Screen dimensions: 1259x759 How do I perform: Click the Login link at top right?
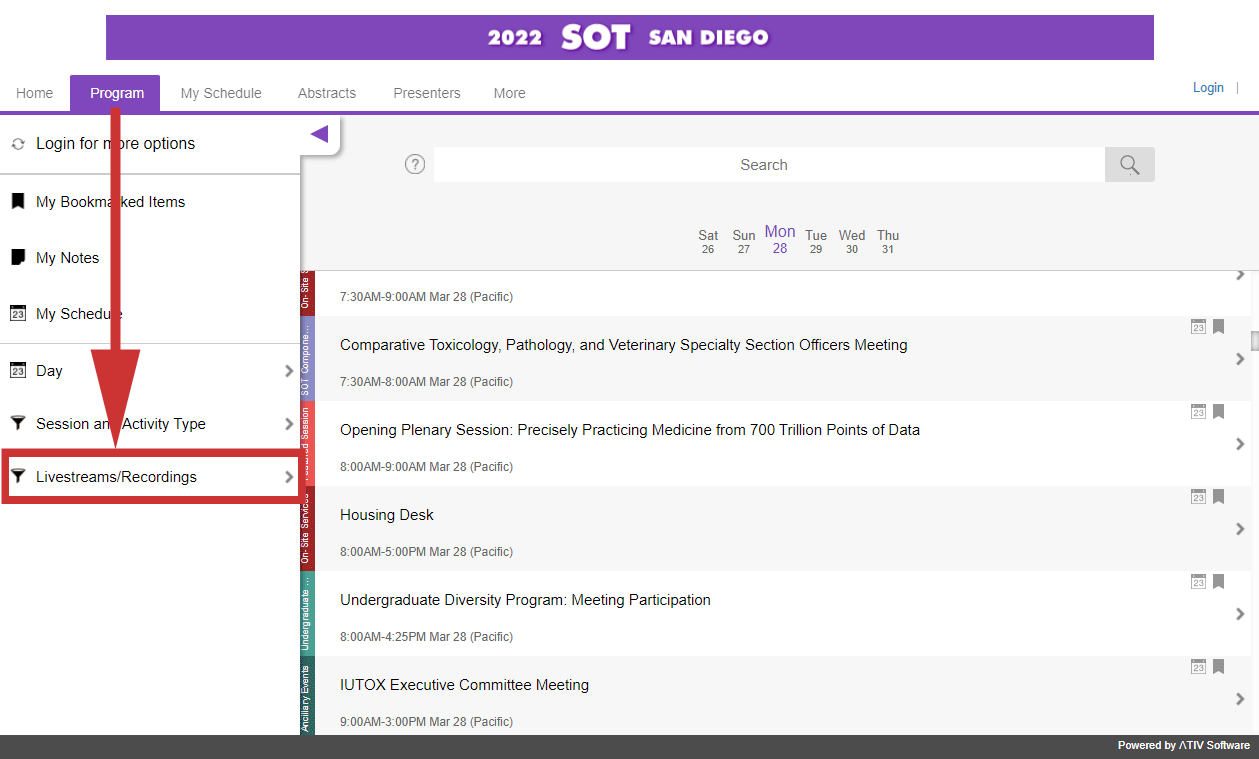(x=1208, y=88)
